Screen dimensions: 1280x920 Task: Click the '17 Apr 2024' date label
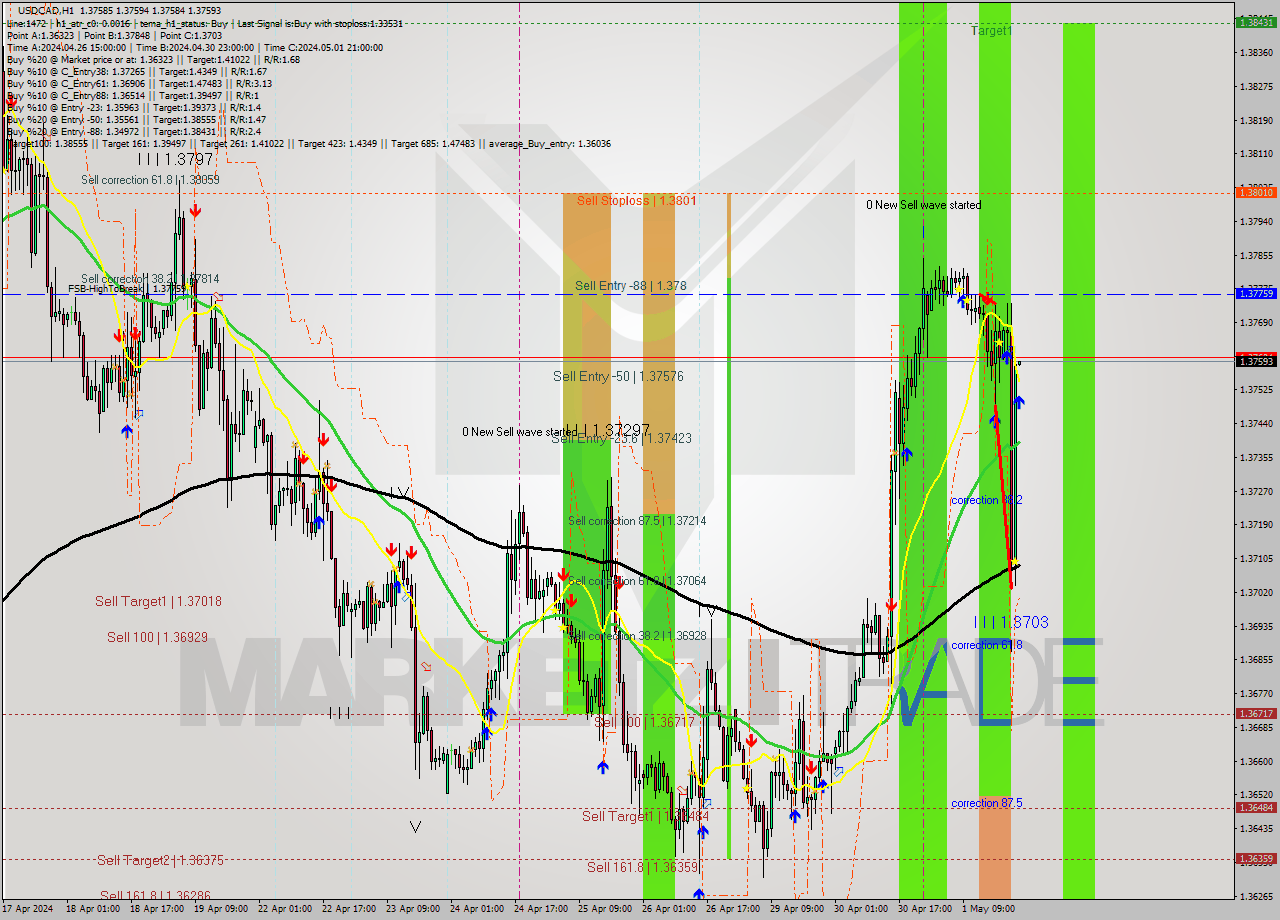(x=28, y=909)
